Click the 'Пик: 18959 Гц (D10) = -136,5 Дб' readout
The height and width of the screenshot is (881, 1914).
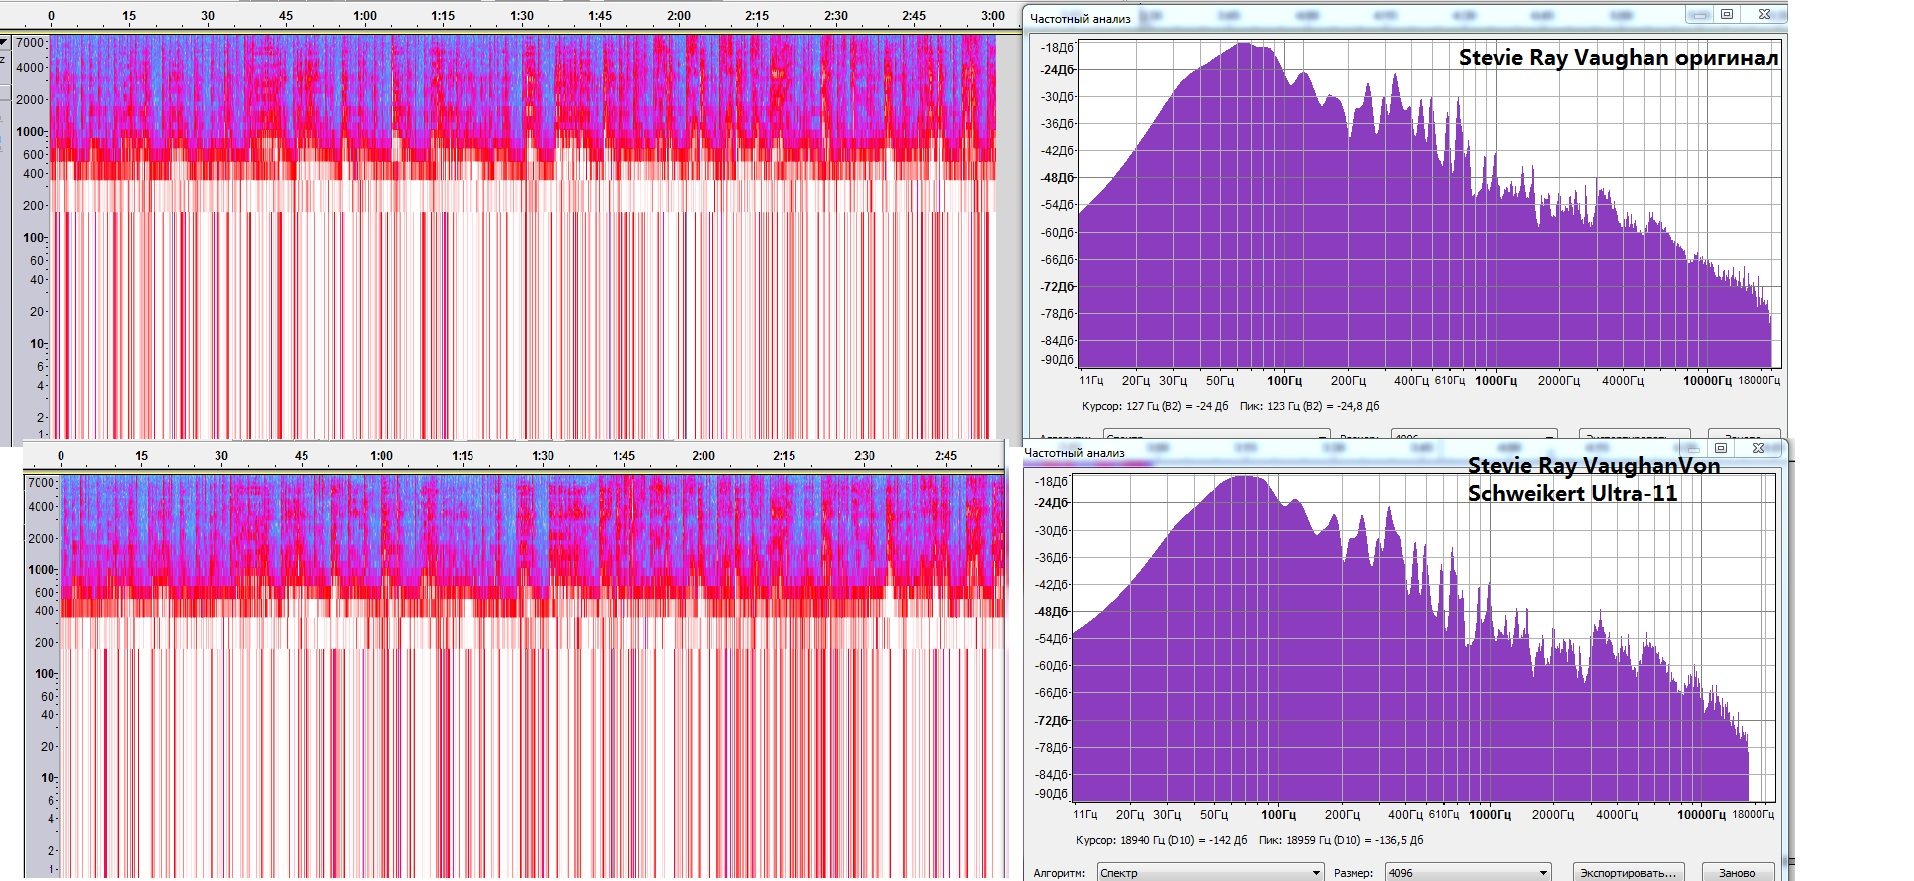point(1341,840)
